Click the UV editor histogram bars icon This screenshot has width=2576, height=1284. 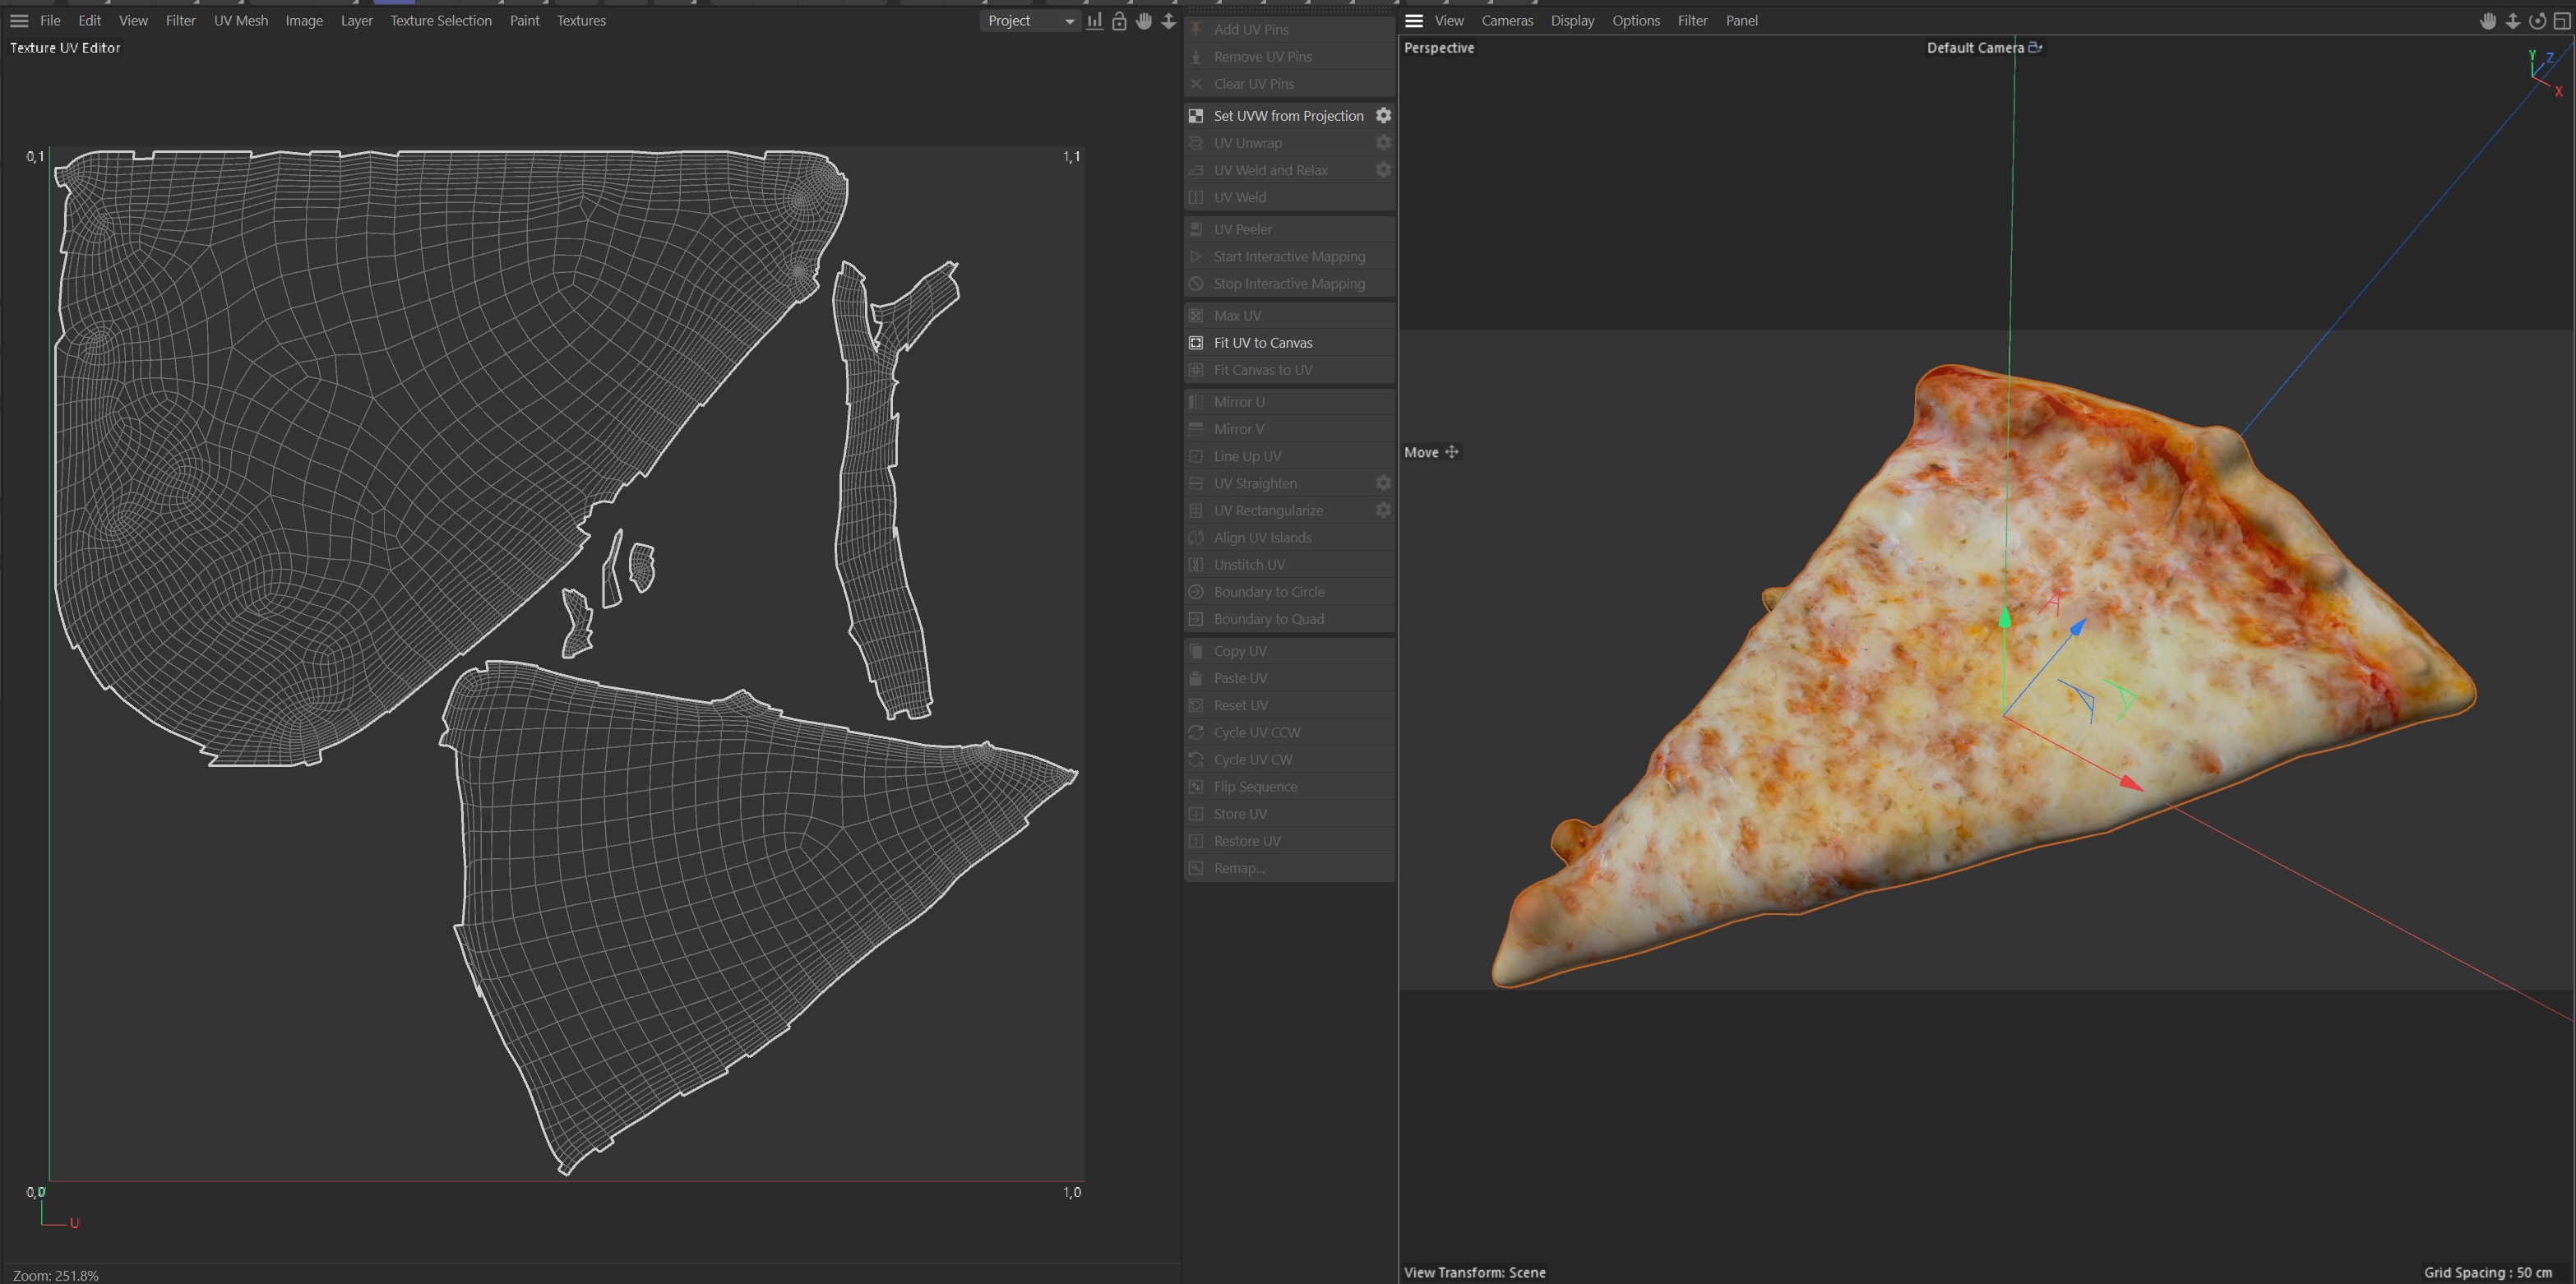coord(1095,21)
